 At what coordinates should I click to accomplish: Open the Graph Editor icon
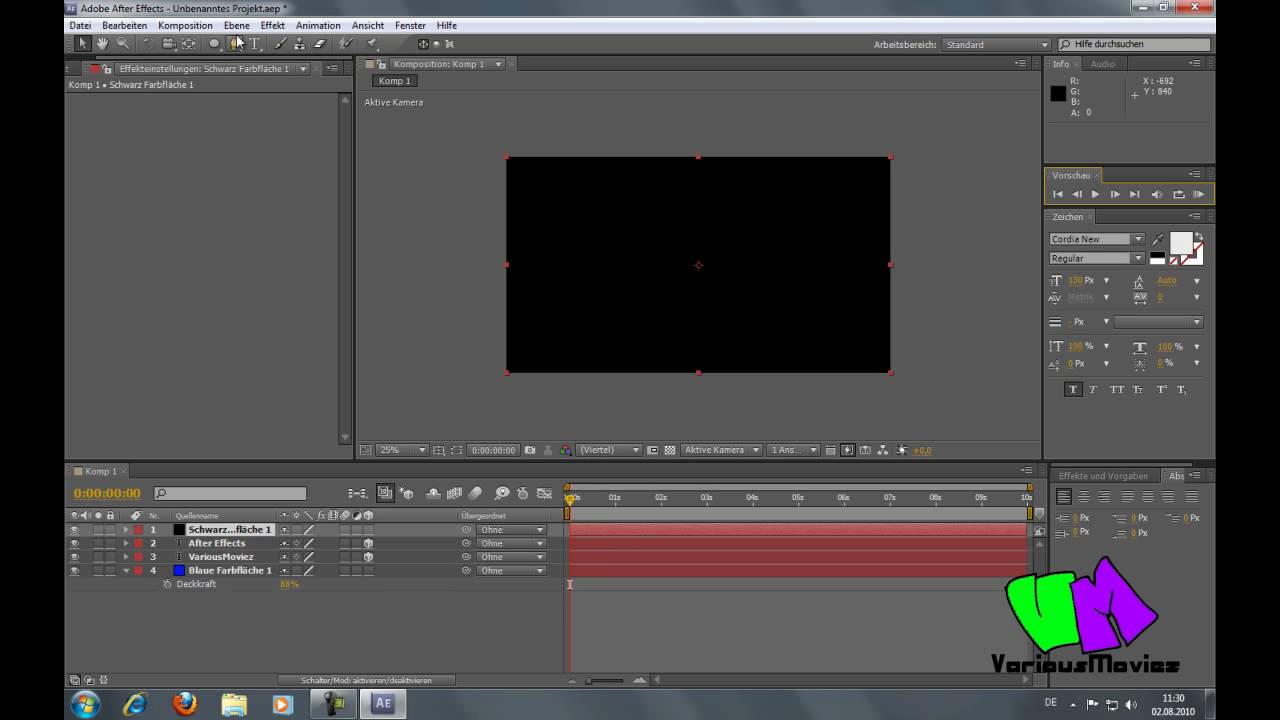coord(544,493)
